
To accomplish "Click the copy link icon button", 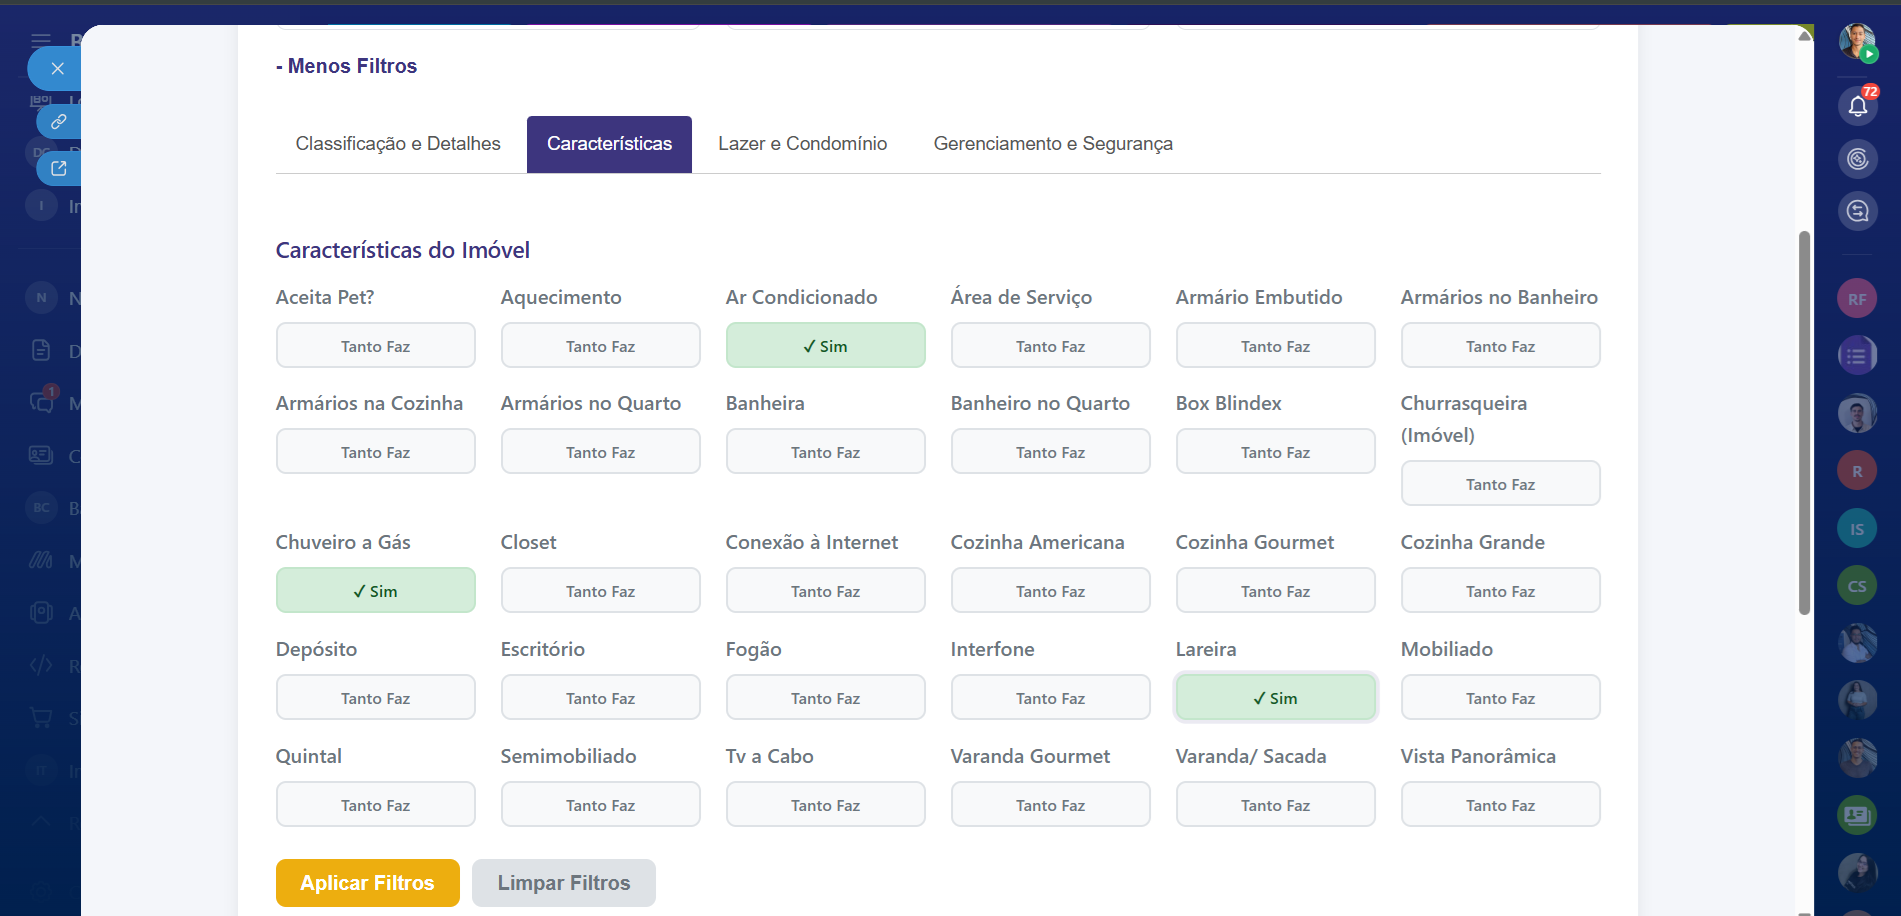I will click(x=59, y=121).
